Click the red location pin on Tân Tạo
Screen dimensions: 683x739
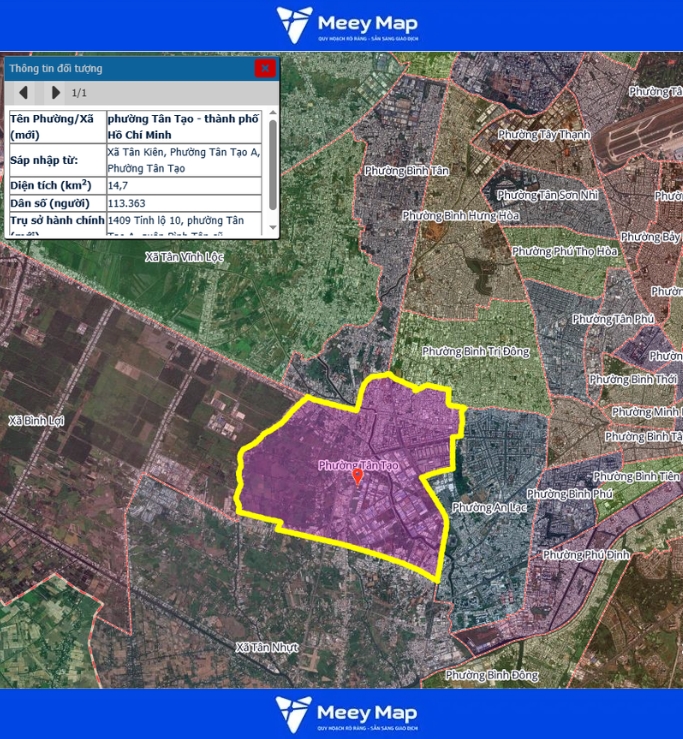[357, 477]
